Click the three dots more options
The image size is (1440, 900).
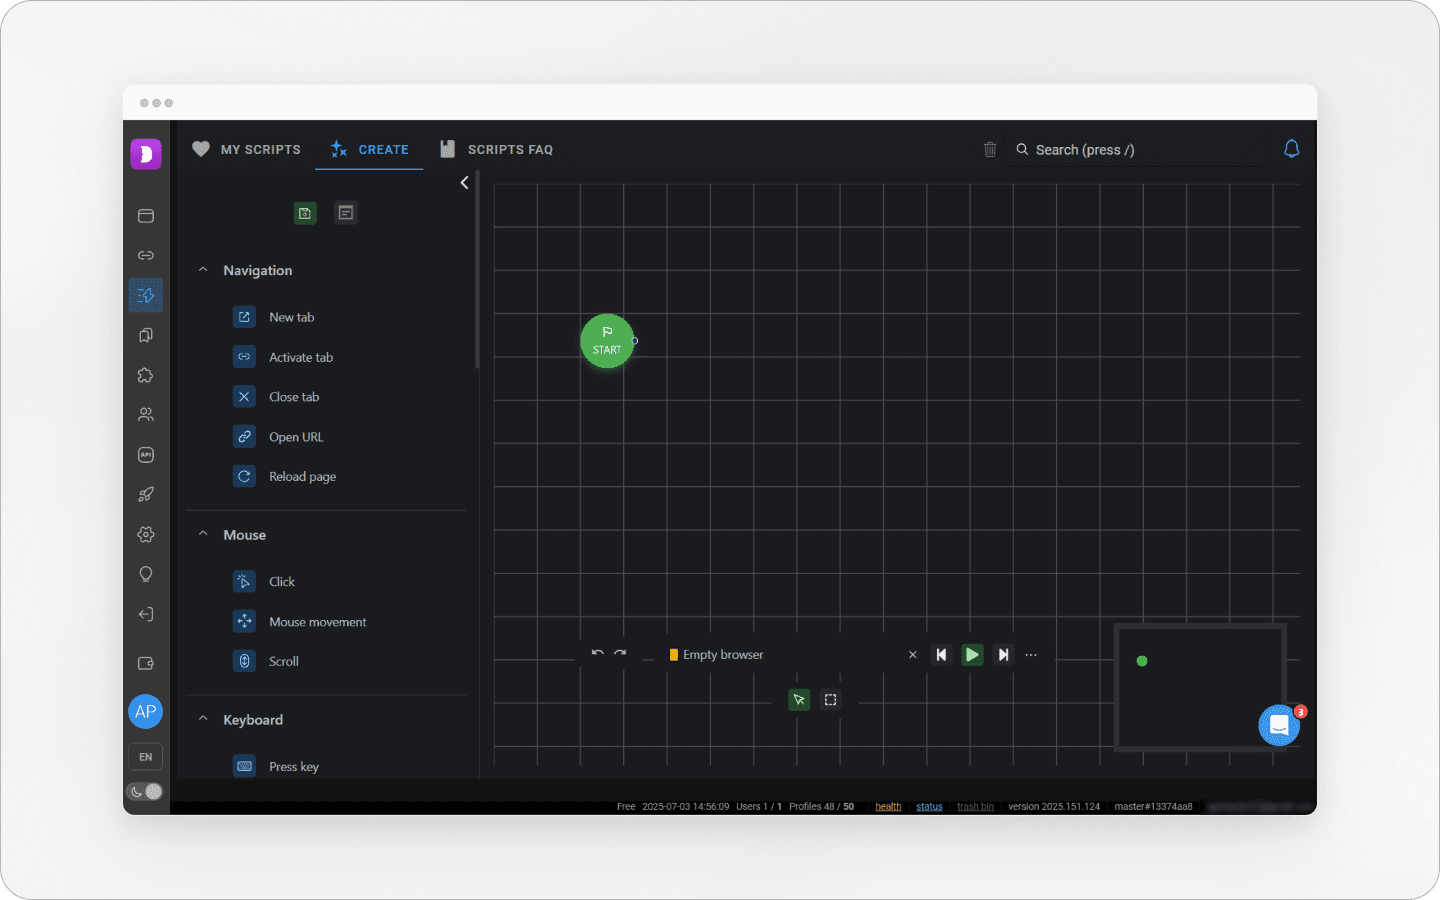coord(1031,655)
